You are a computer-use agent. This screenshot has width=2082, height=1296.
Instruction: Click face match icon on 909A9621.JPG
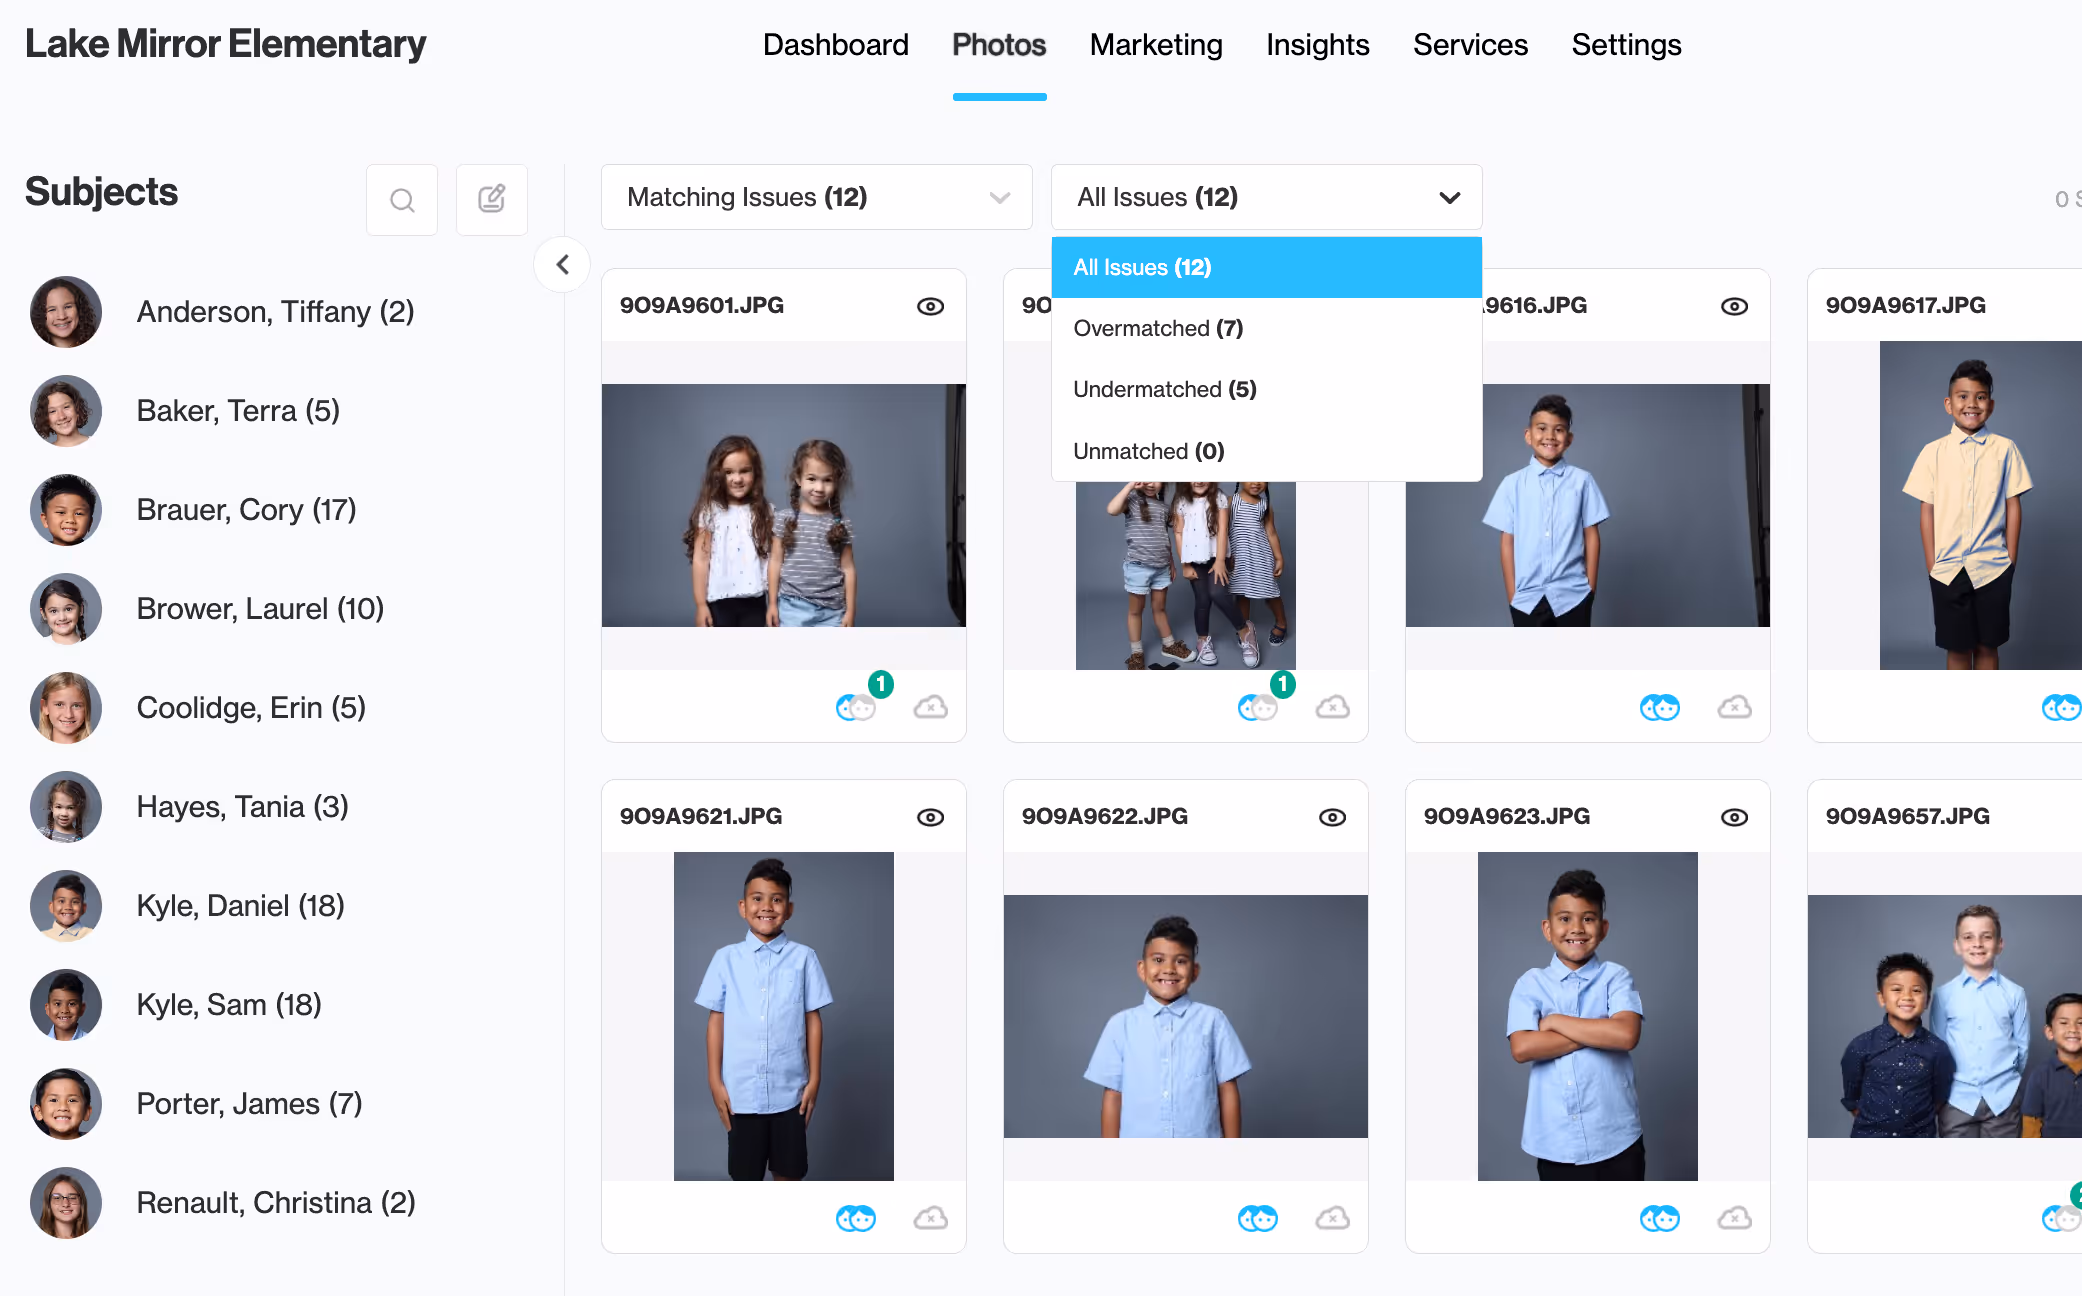click(x=856, y=1218)
